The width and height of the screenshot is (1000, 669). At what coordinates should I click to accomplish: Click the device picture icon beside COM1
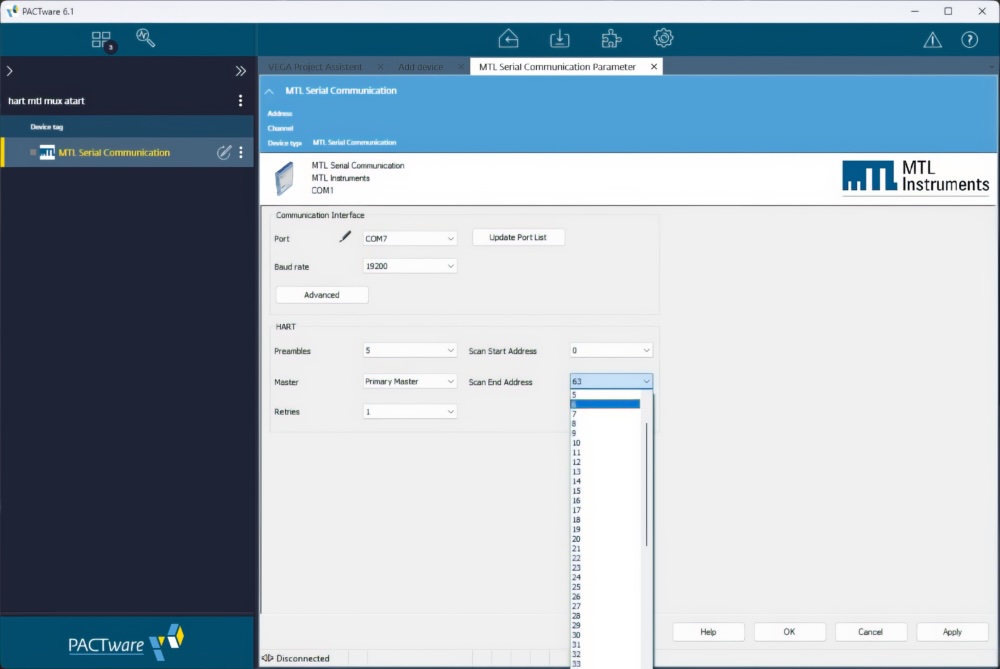pos(284,178)
